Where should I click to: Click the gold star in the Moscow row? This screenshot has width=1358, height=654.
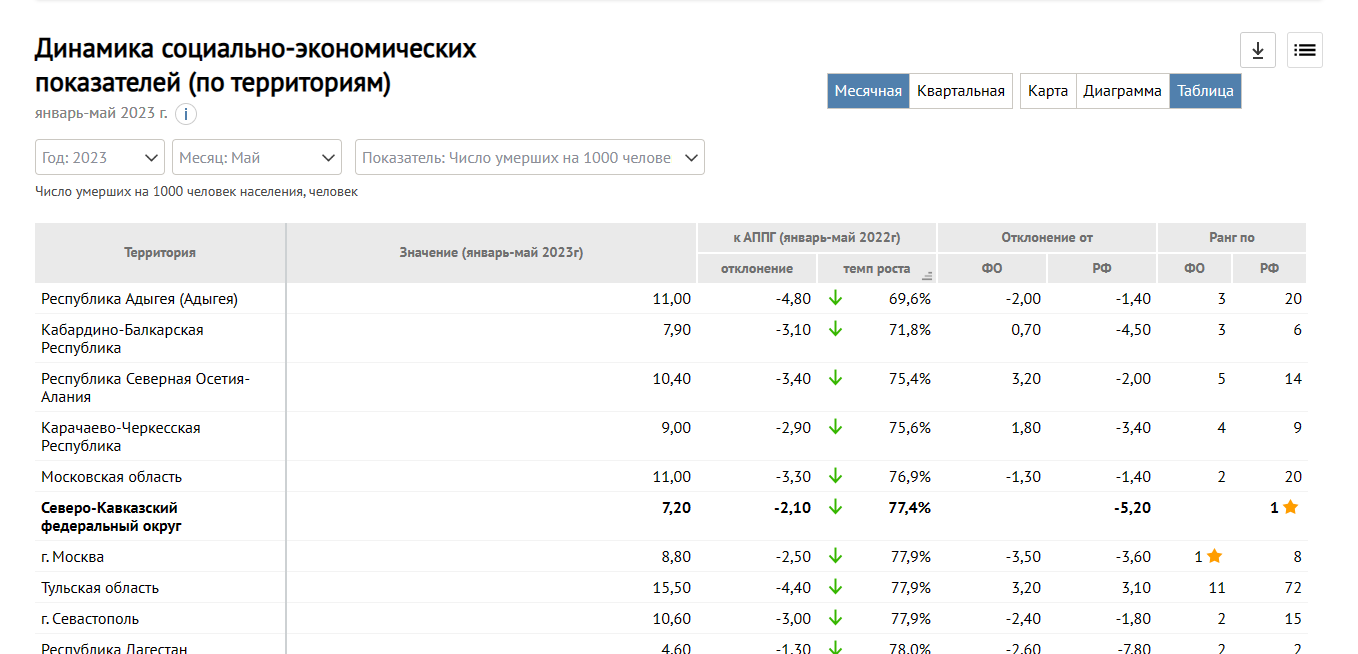[x=1214, y=556]
